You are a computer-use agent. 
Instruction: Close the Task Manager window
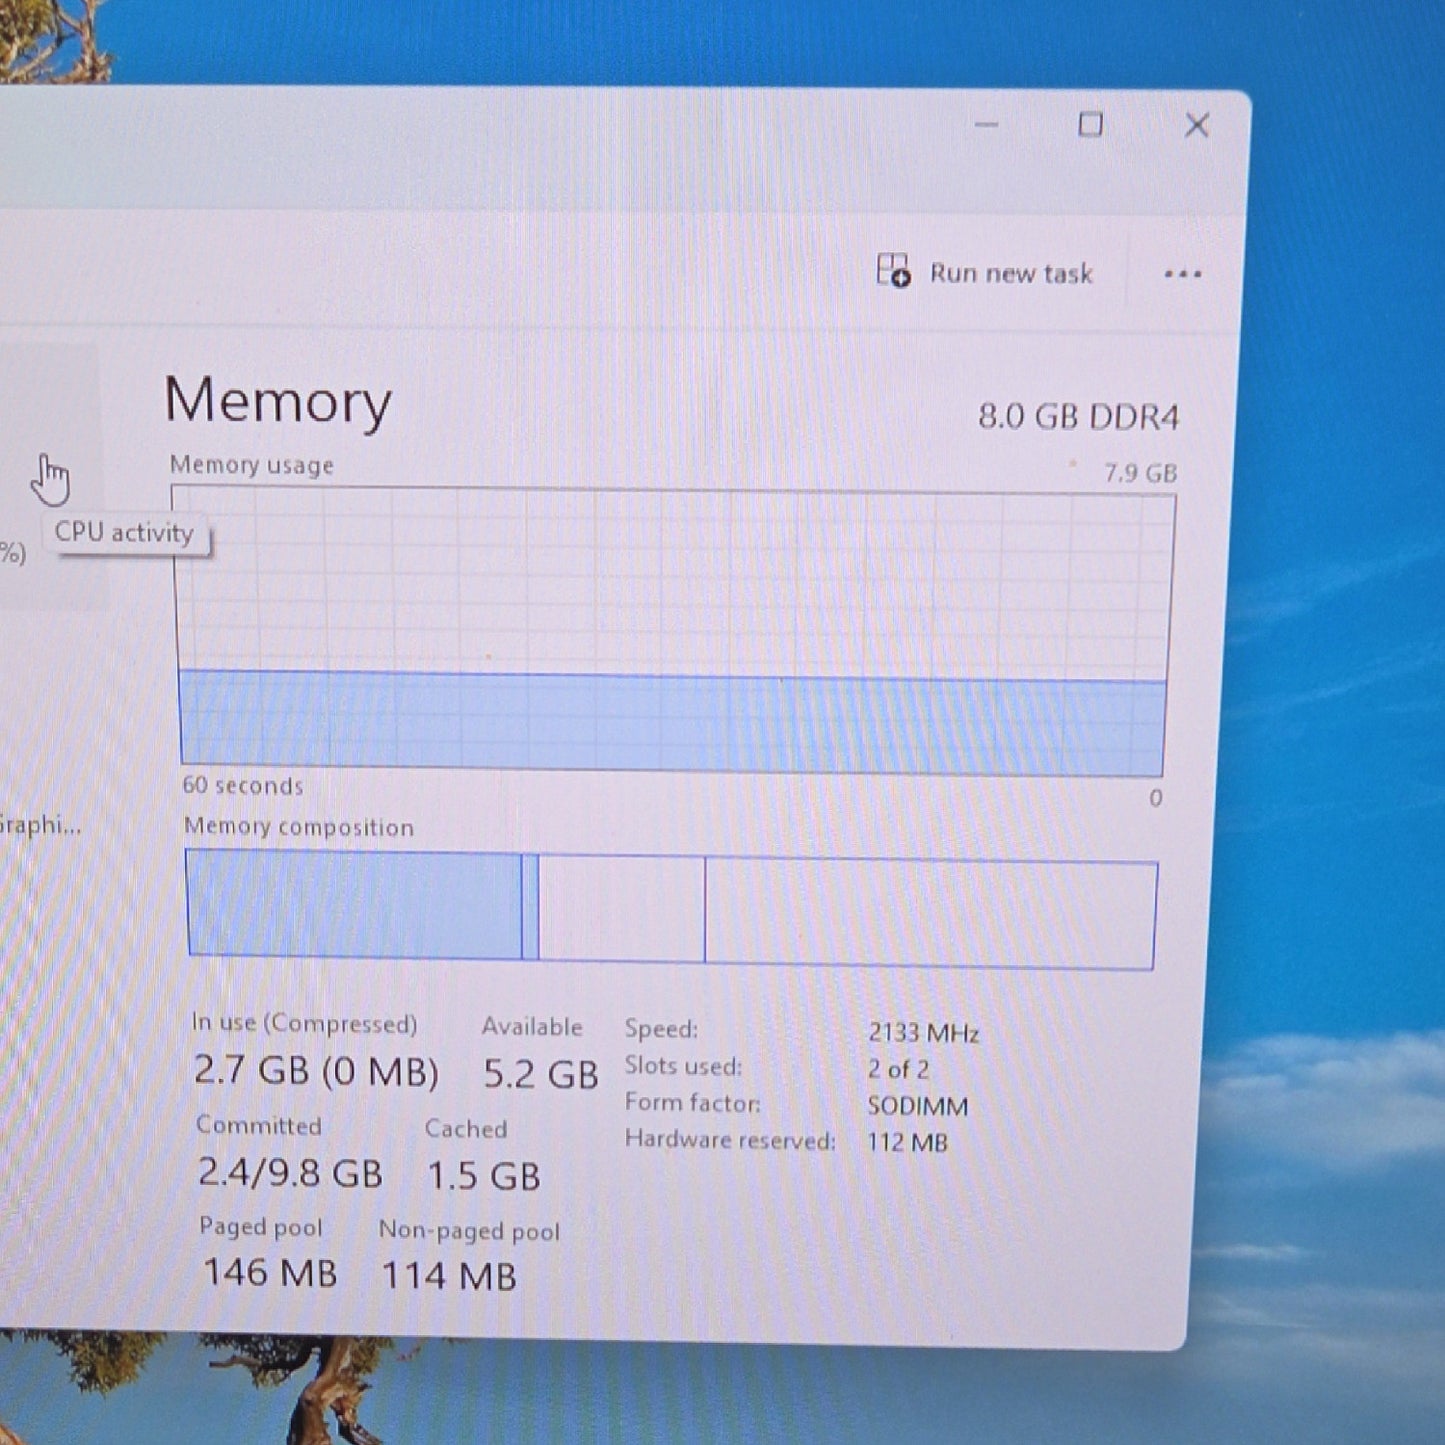[1197, 125]
